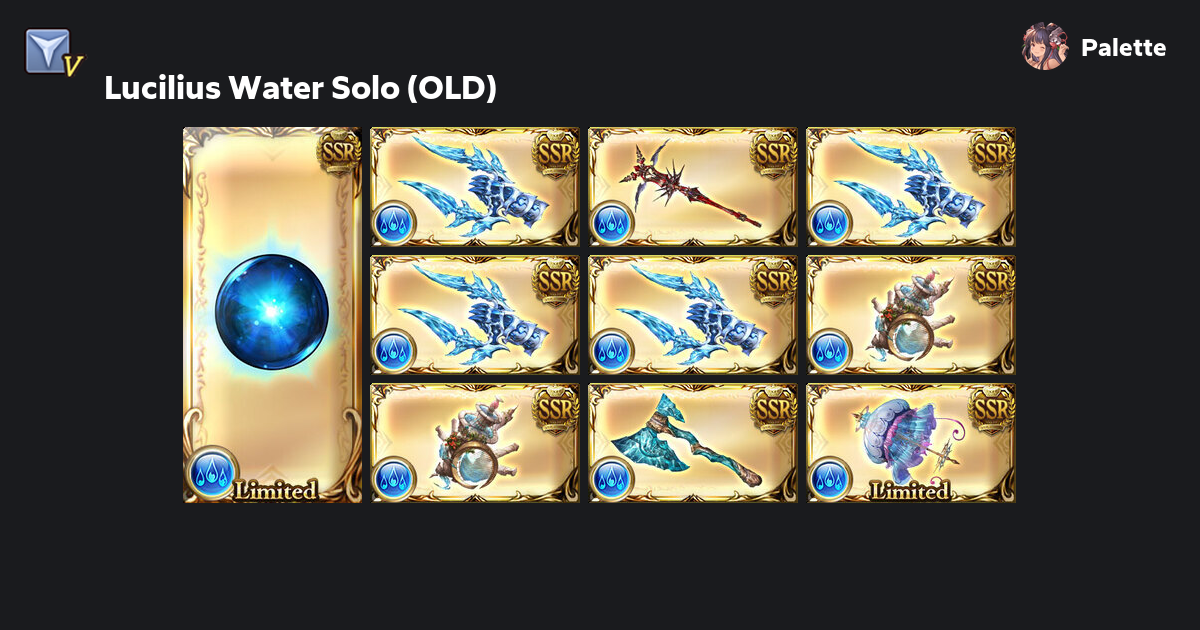Click SSR badge on jellyfish weapon card
The image size is (1200, 630).
coord(993,408)
